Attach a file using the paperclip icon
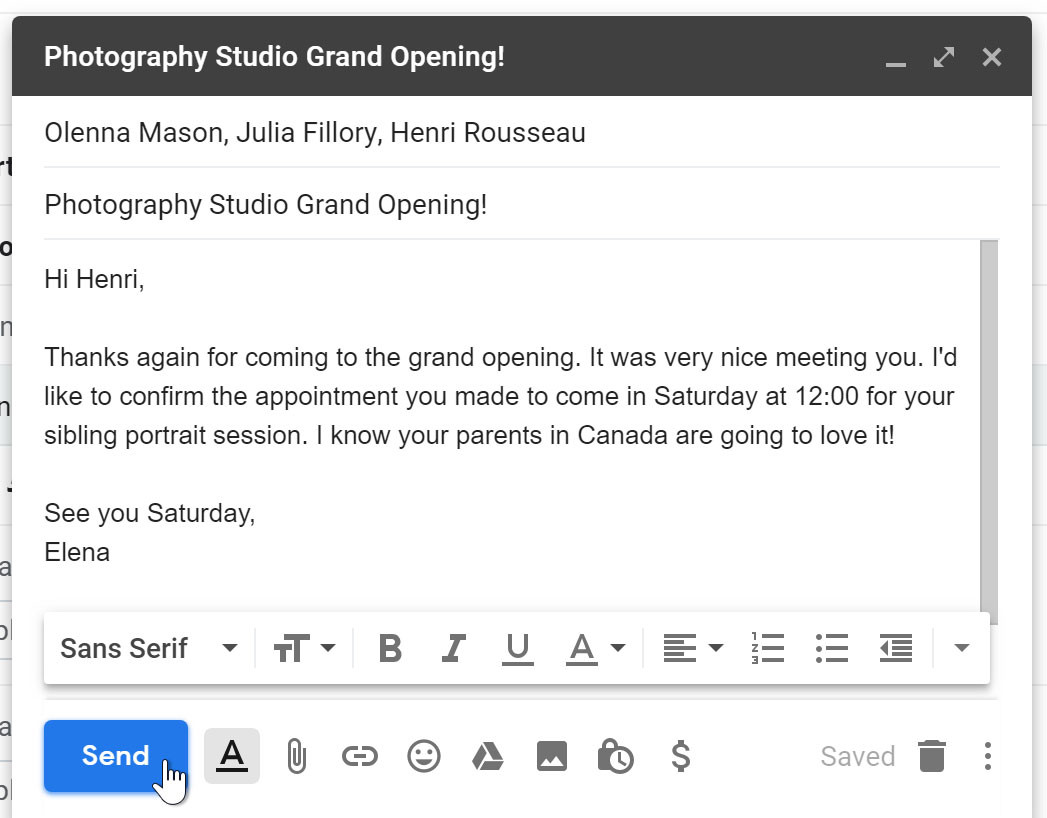 point(297,757)
